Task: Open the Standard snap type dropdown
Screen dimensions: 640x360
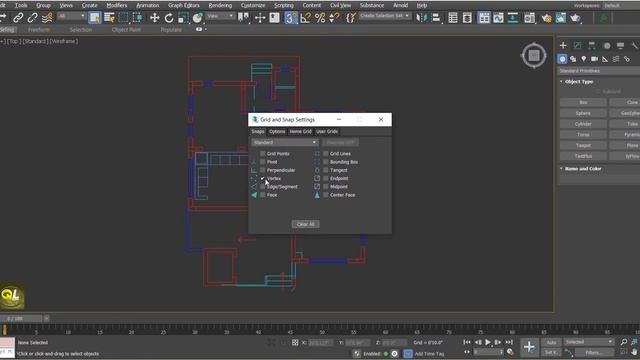Action: point(285,142)
